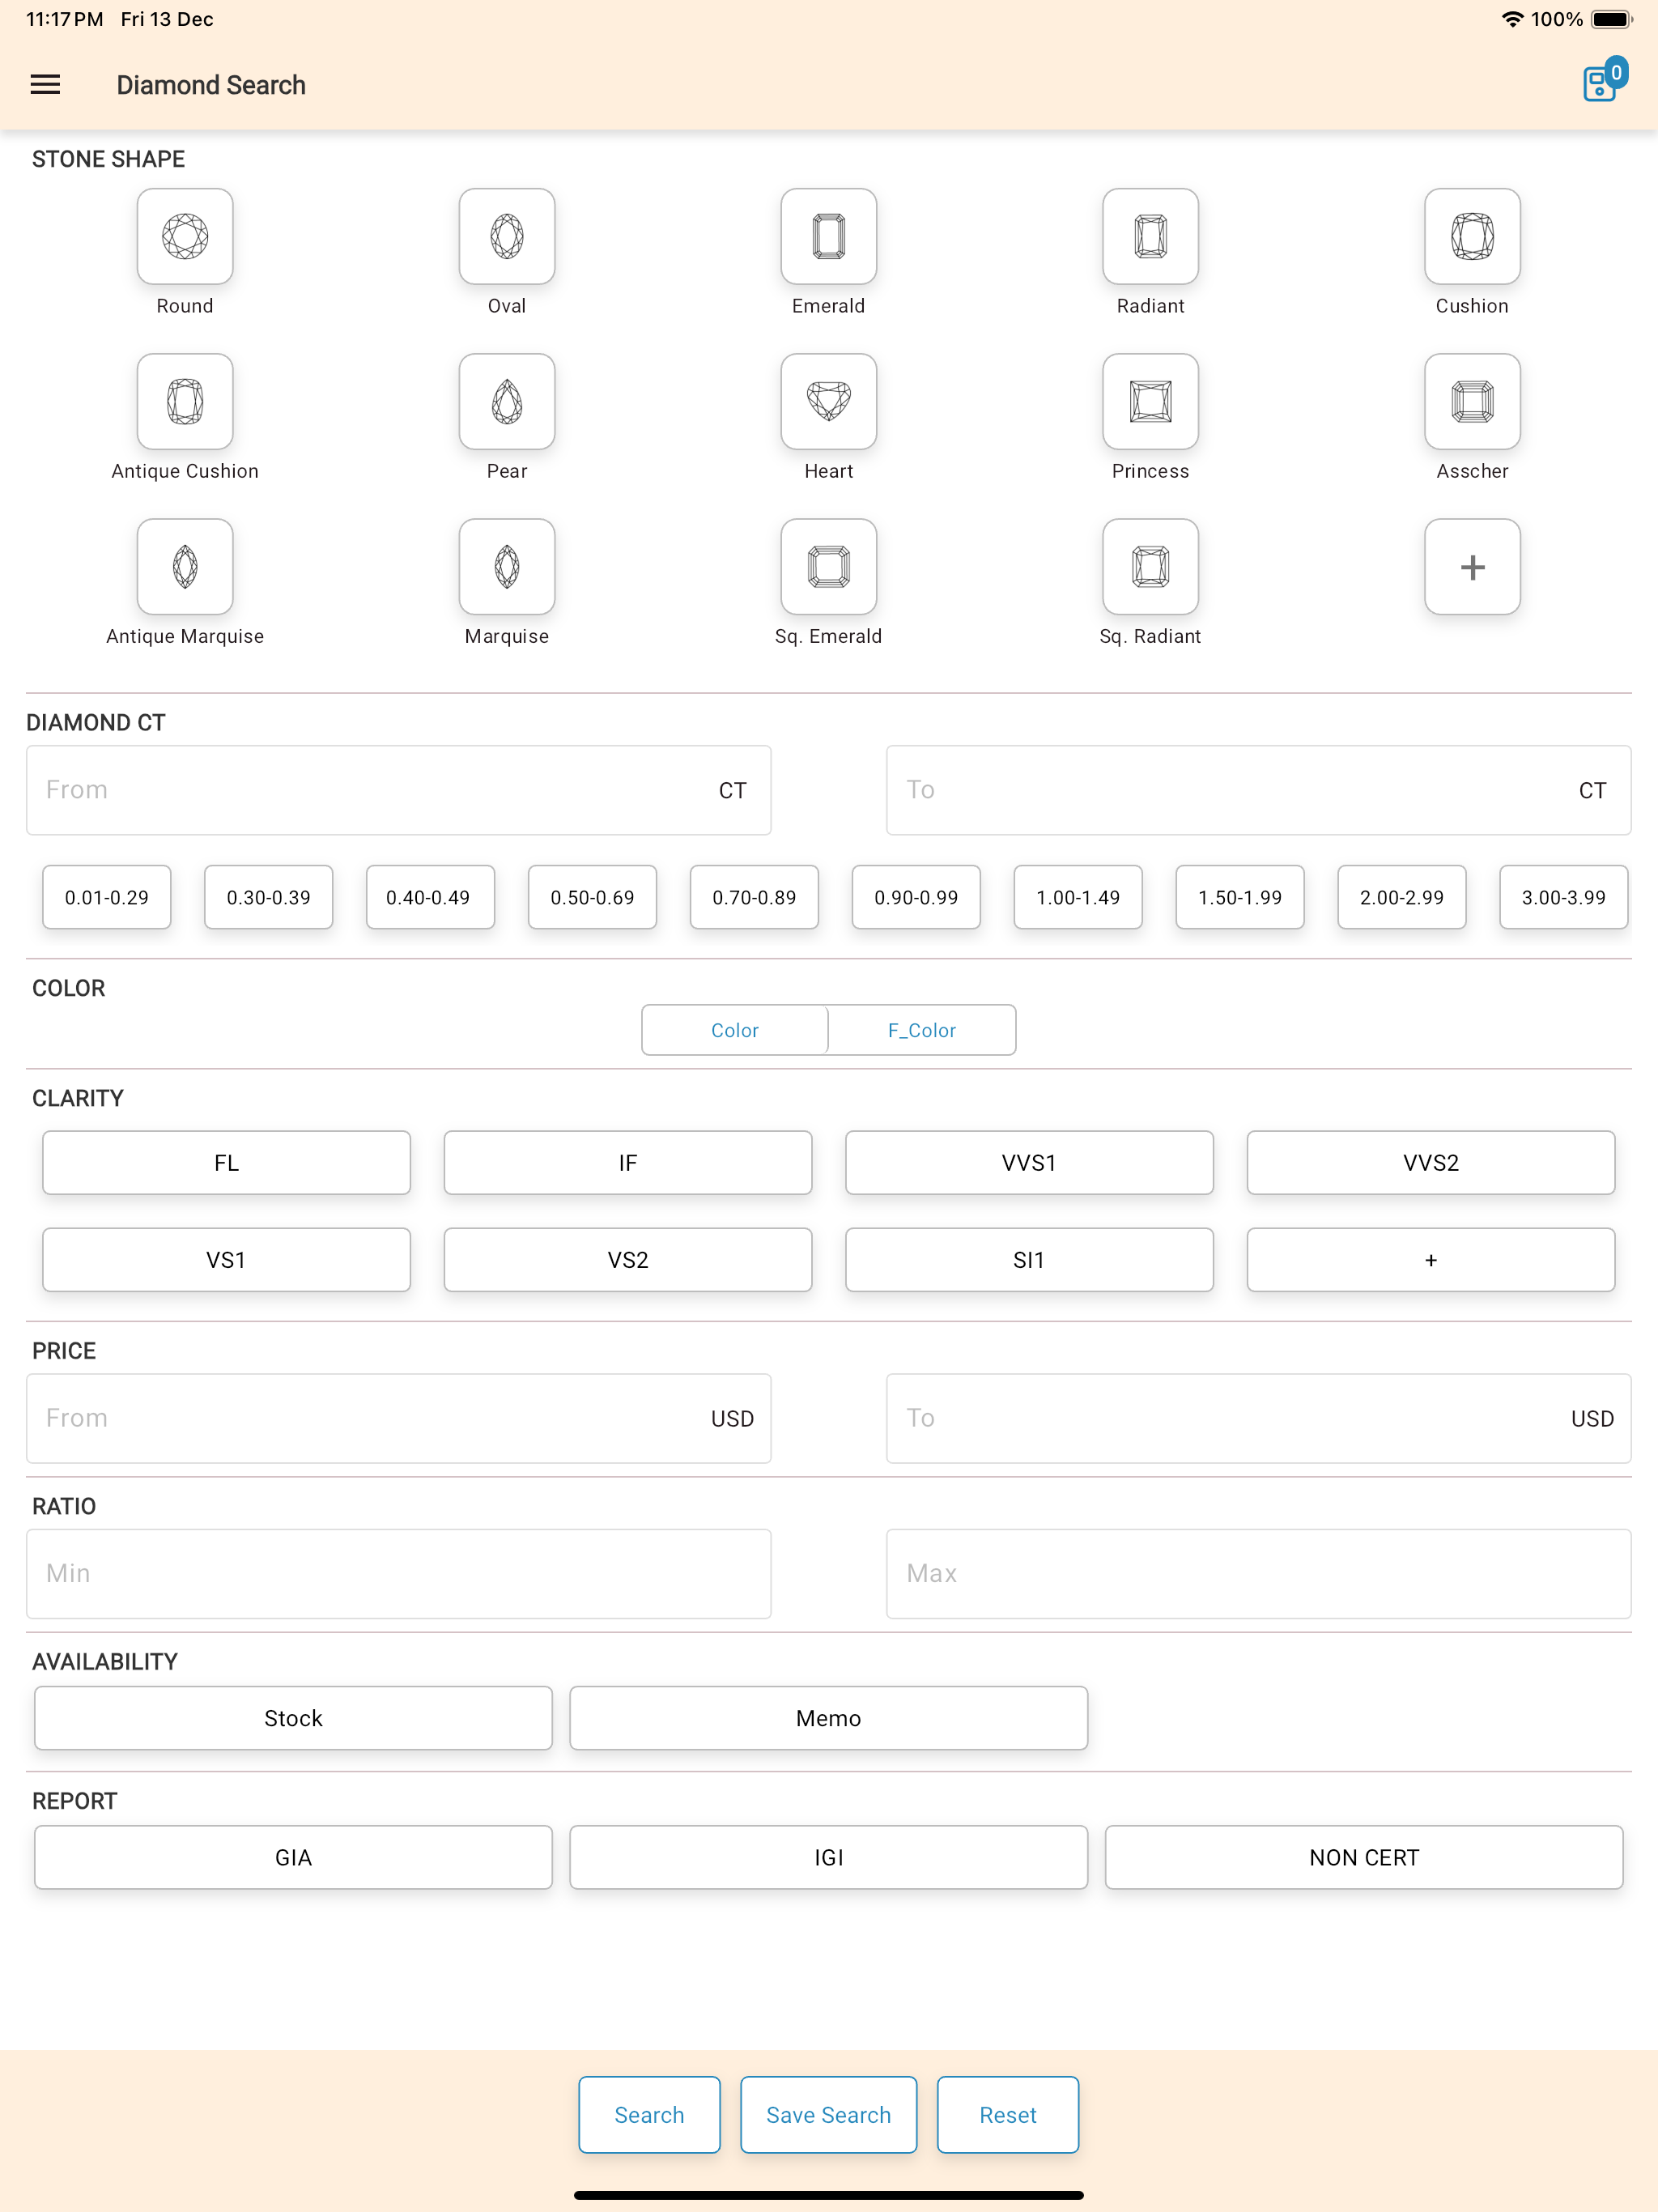Focus the Diamond CT To field
1658x2212 pixels.
coord(1259,790)
